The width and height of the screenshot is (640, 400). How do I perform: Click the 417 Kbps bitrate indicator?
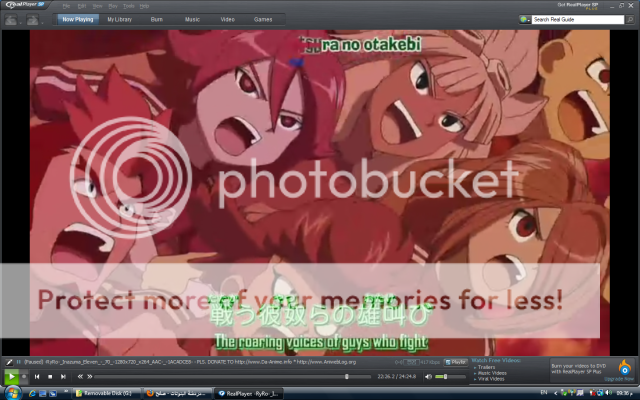(430, 362)
